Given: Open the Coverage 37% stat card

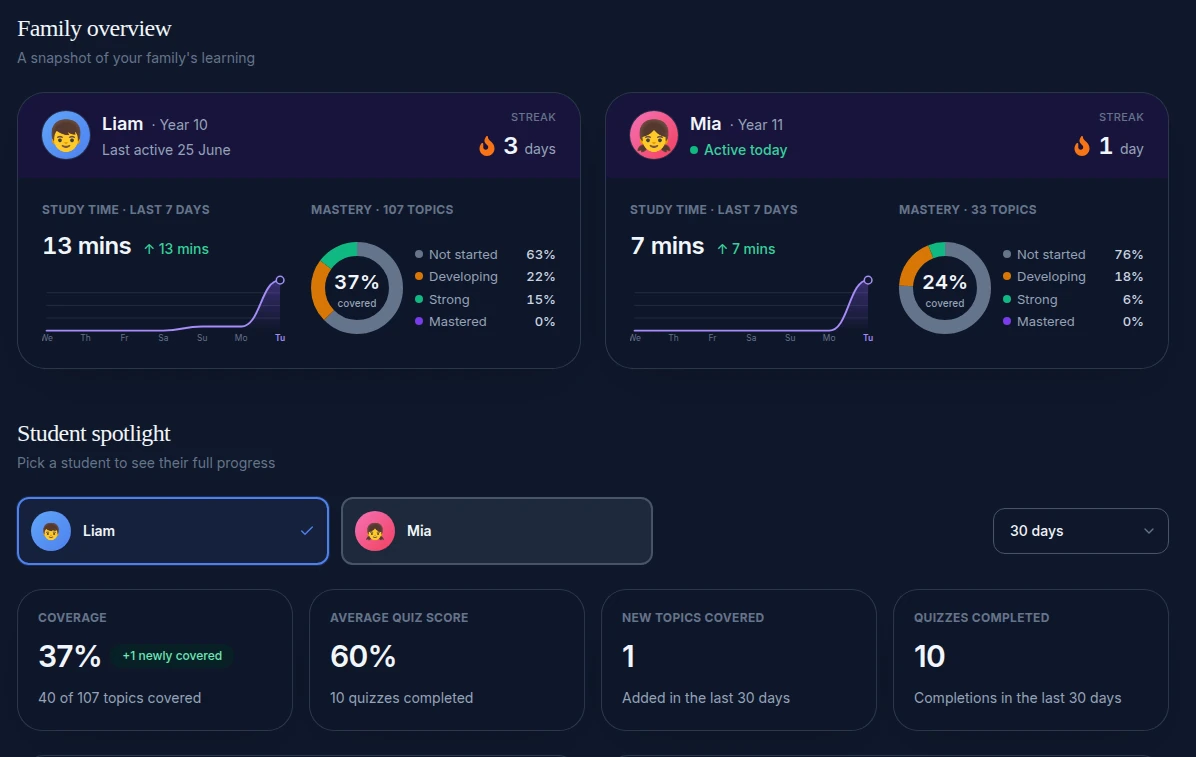Looking at the screenshot, I should pos(155,660).
